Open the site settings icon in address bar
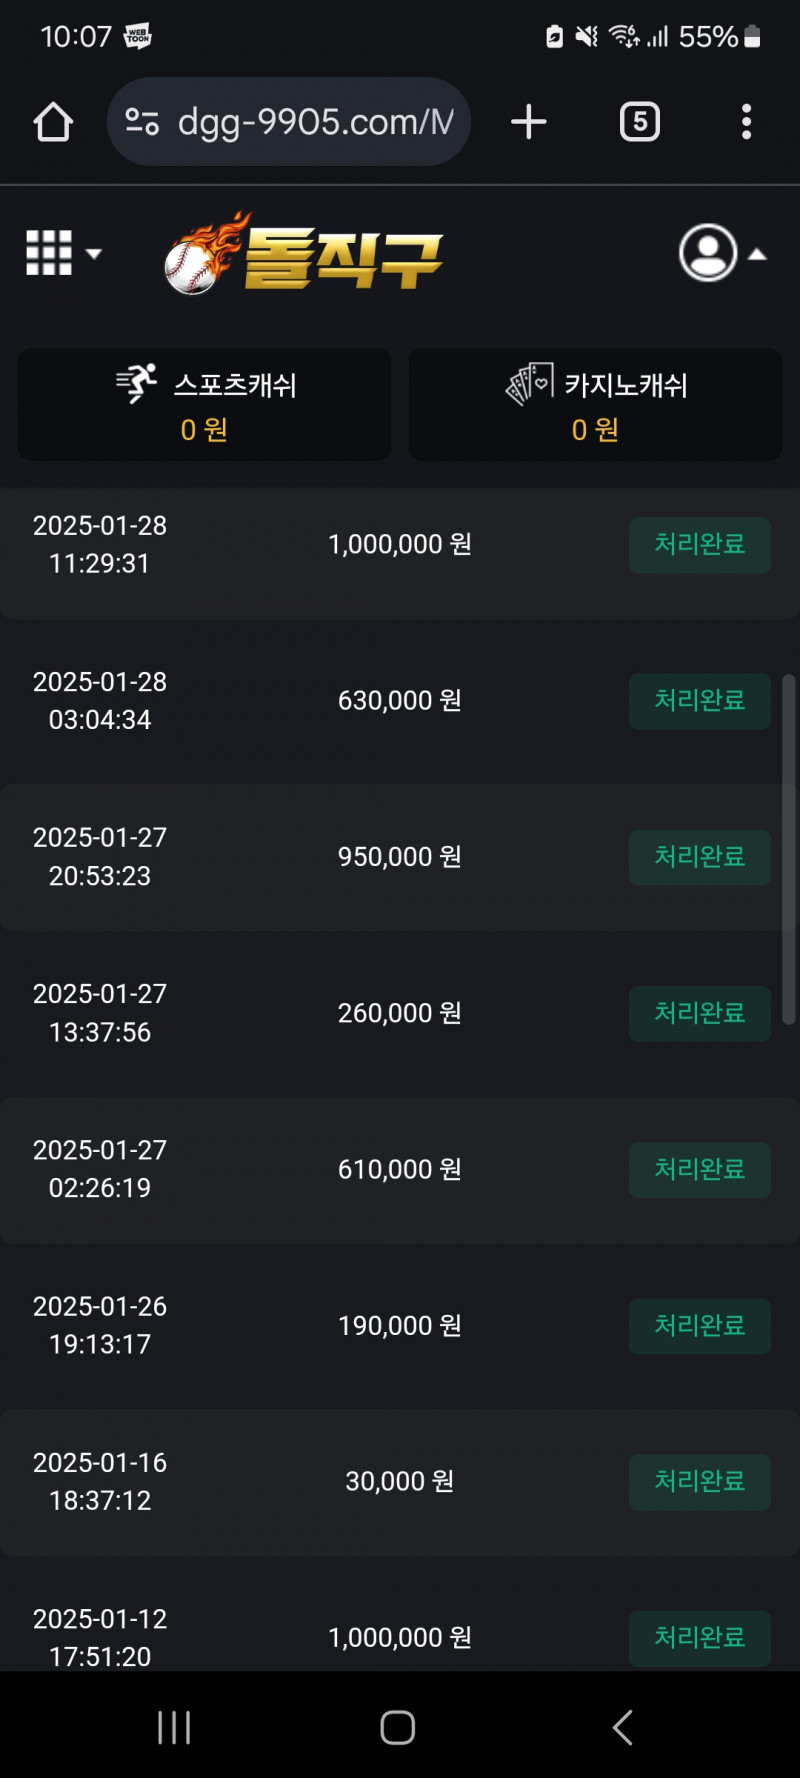 coord(142,122)
